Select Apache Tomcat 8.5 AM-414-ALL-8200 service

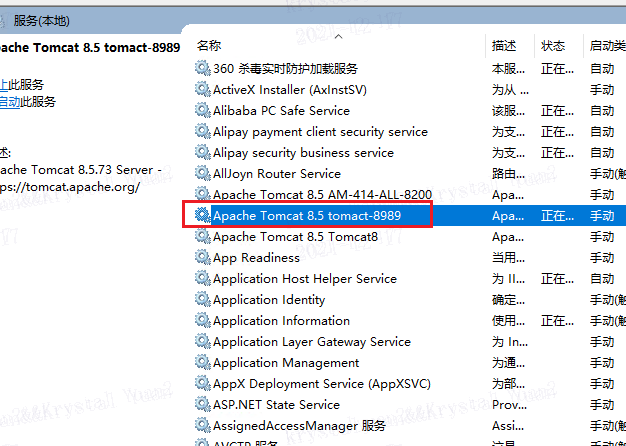[x=323, y=194]
